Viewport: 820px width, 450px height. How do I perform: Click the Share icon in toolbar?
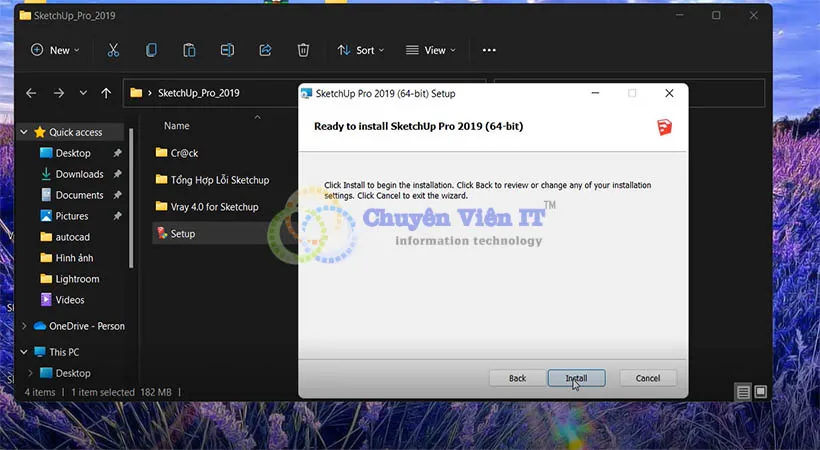(x=265, y=50)
